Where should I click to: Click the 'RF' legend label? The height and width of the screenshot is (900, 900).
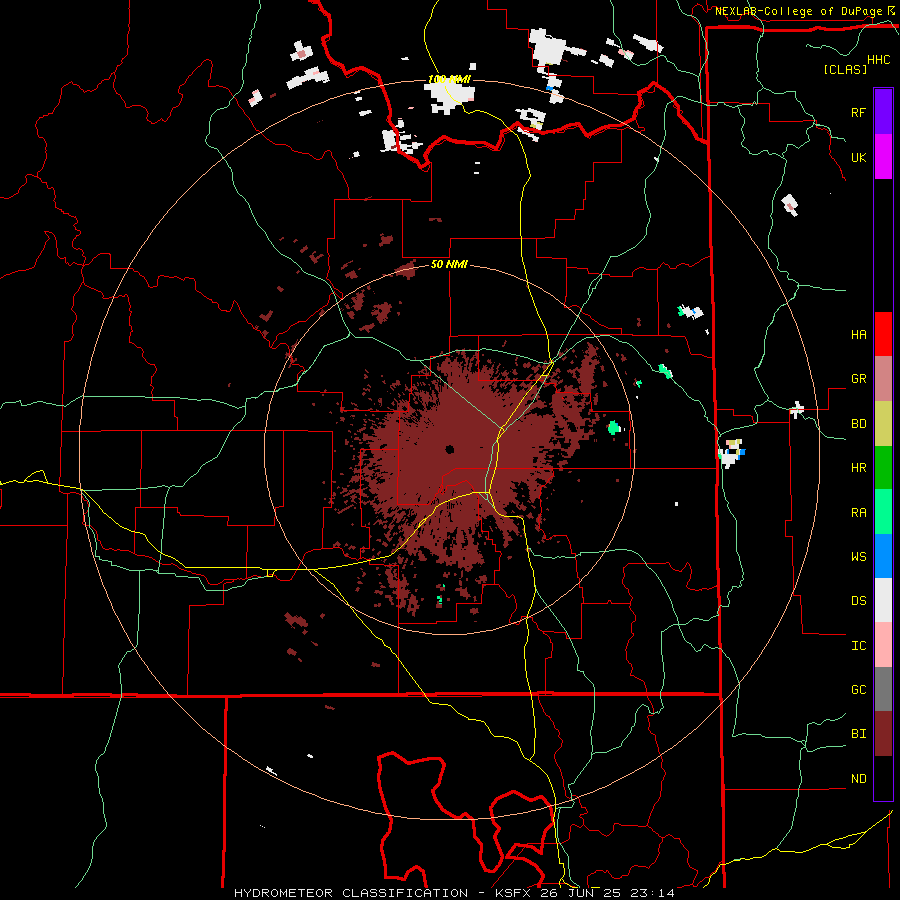(x=858, y=112)
